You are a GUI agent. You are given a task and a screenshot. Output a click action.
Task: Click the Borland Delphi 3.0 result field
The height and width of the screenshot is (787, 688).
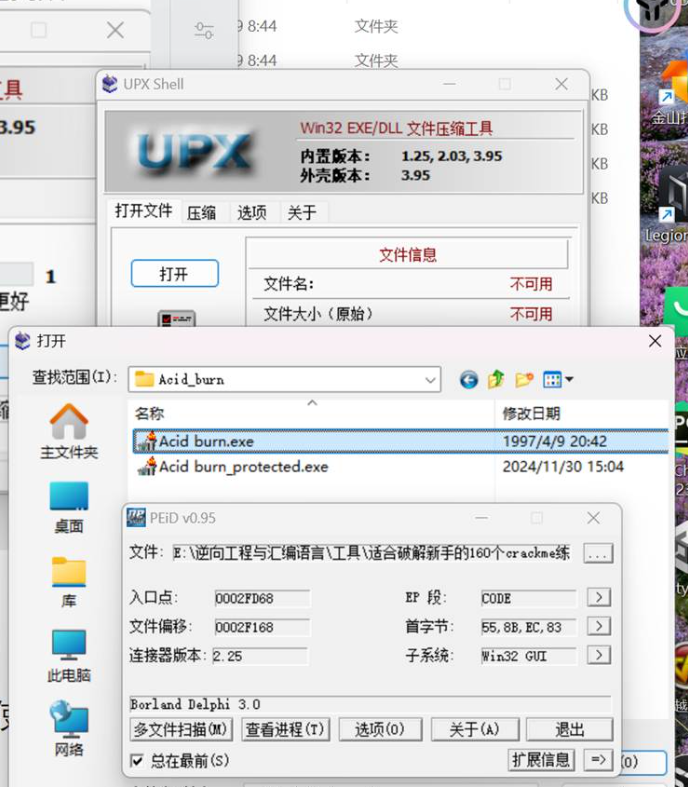pyautogui.click(x=370, y=704)
